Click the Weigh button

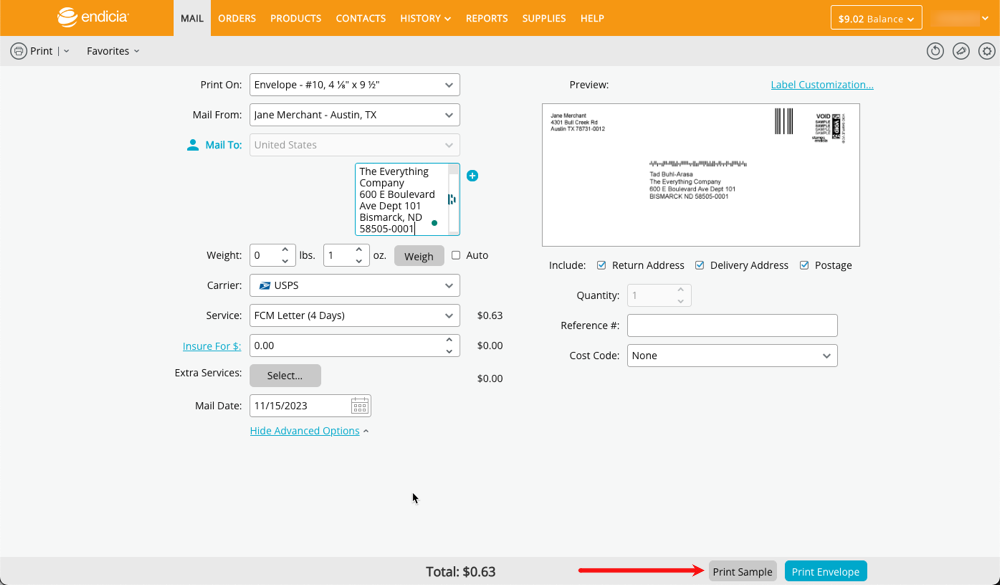(x=419, y=256)
